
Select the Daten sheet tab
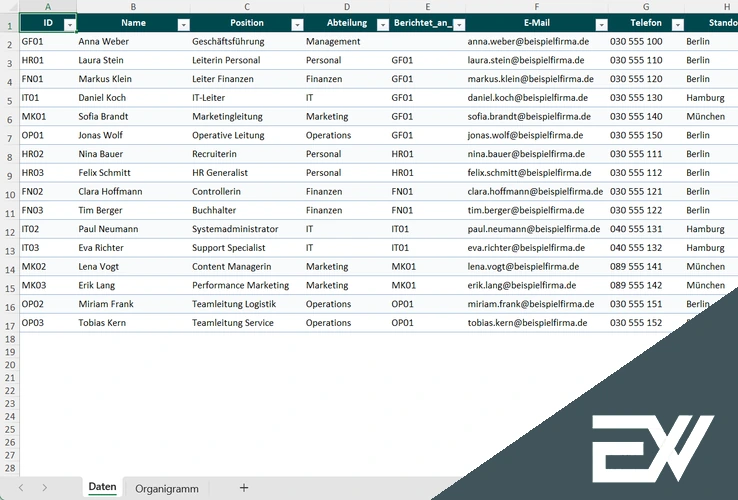click(102, 487)
